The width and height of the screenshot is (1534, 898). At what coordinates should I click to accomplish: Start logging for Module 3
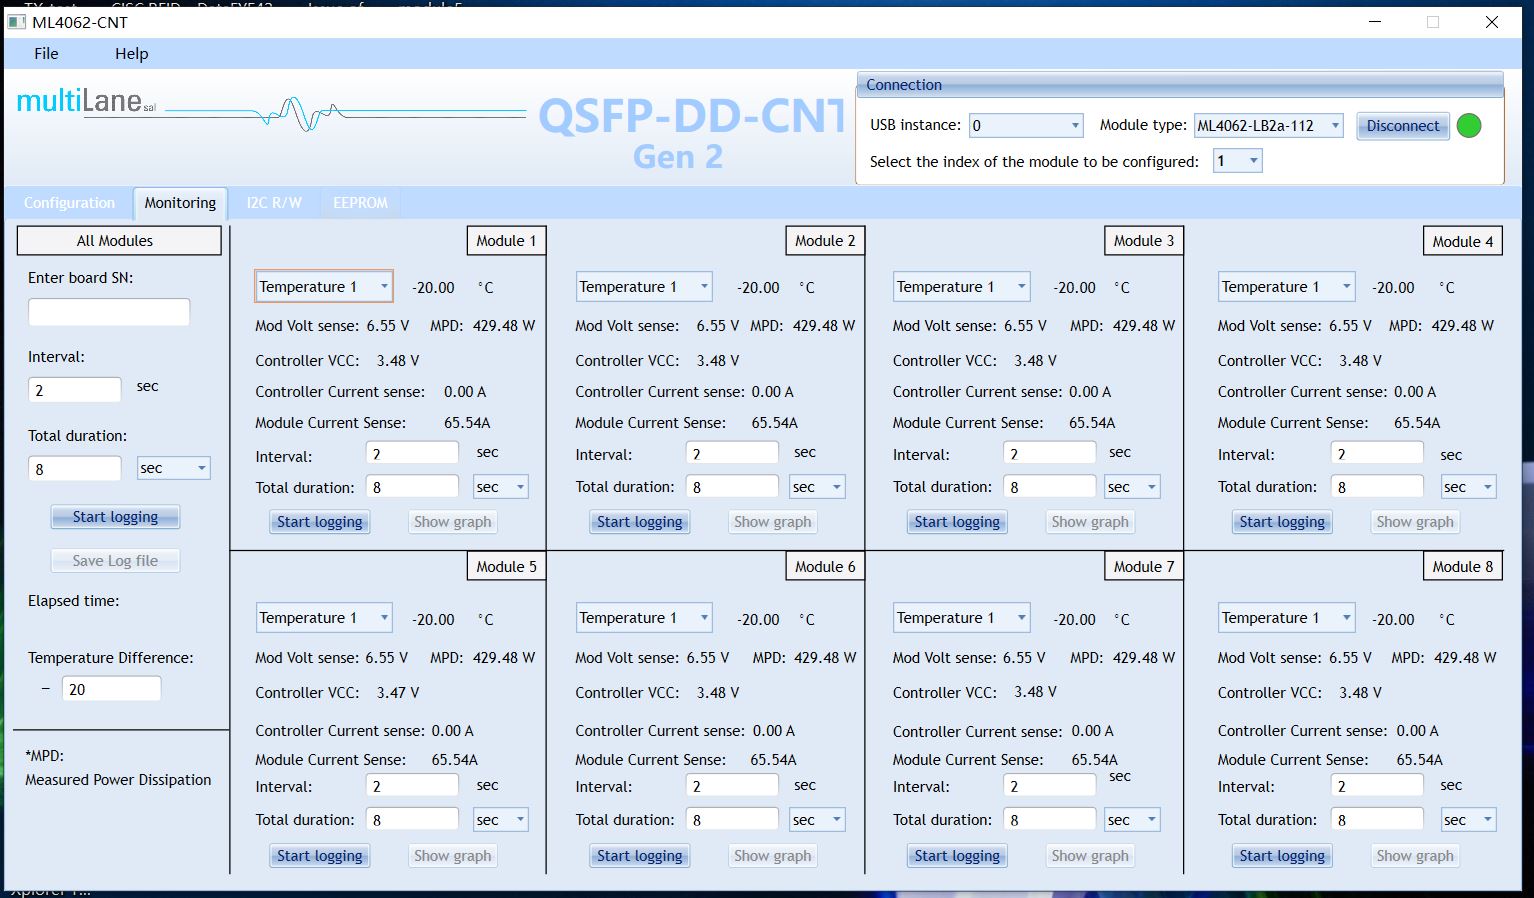point(957,522)
